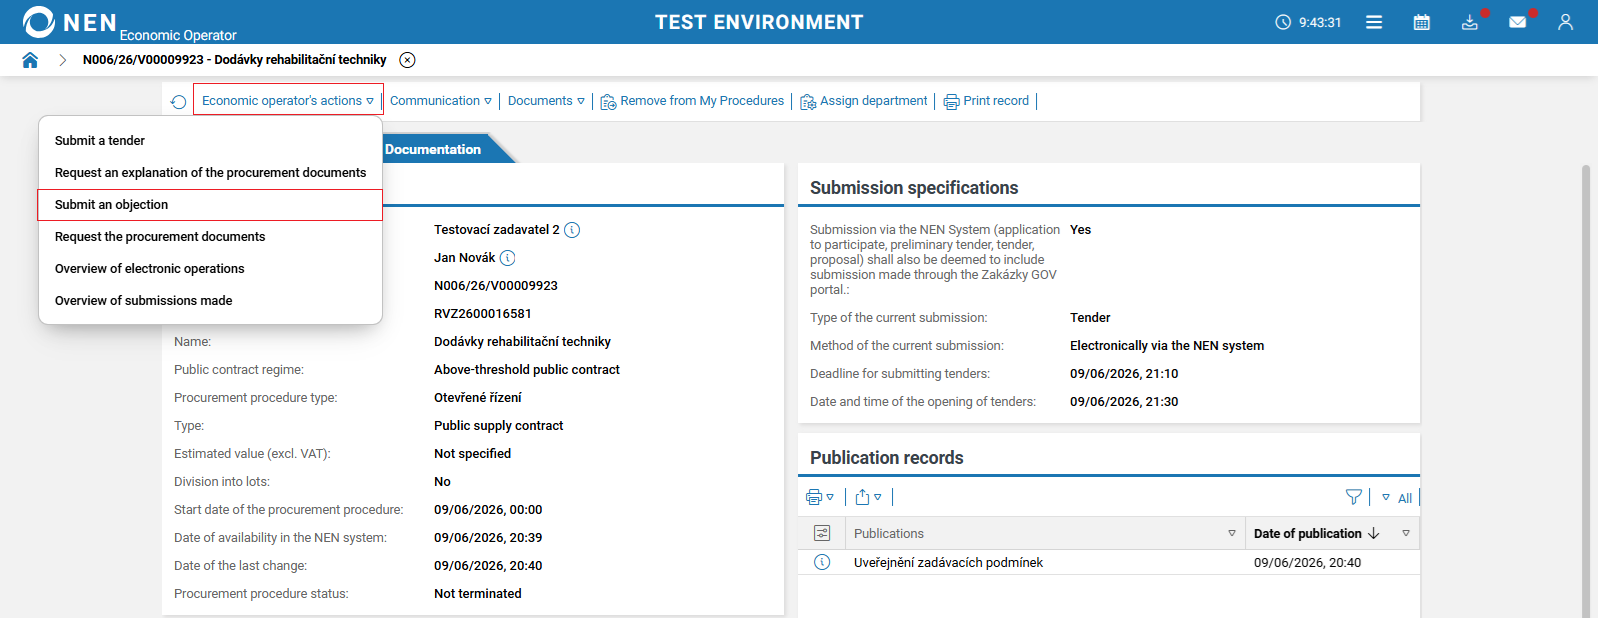
Task: Show info for Jan Novák
Action: coord(507,258)
